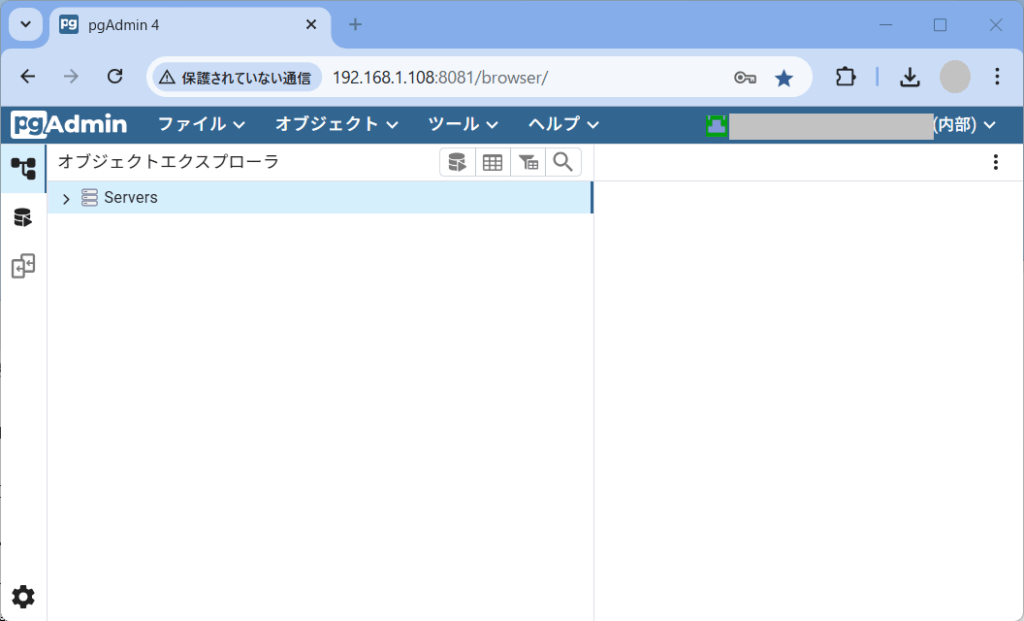This screenshot has width=1024, height=621.
Task: Click the View Data table icon
Action: pos(492,162)
